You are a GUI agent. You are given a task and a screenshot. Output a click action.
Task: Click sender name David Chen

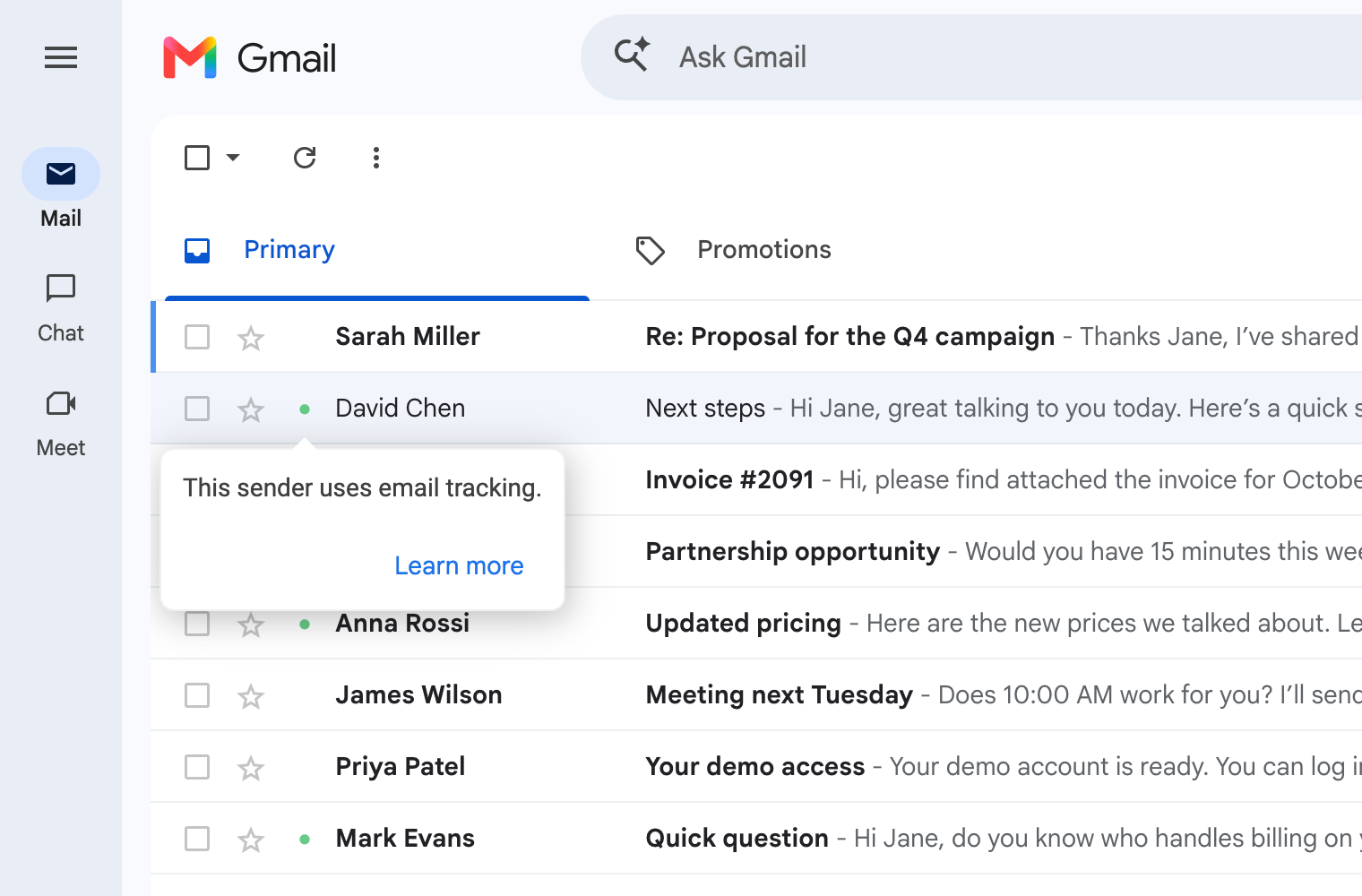400,408
